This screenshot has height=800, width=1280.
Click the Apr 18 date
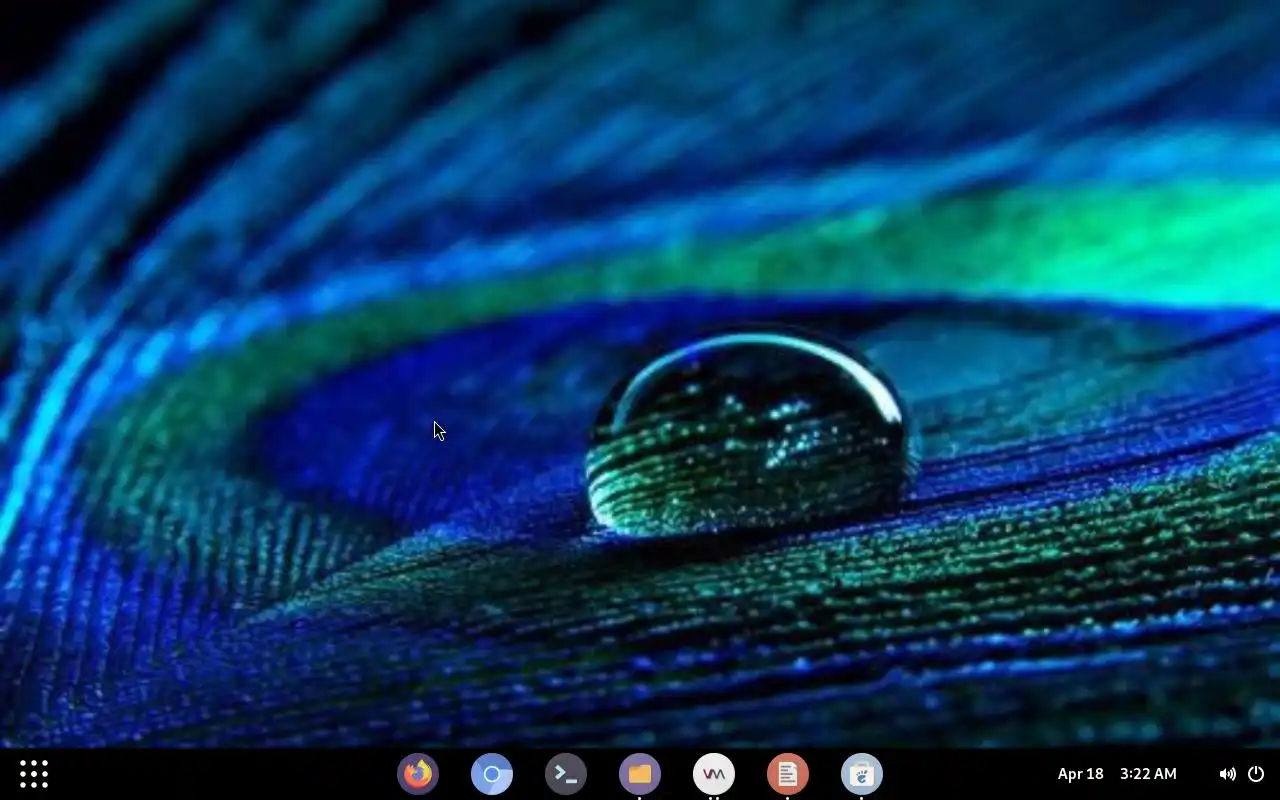point(1081,774)
